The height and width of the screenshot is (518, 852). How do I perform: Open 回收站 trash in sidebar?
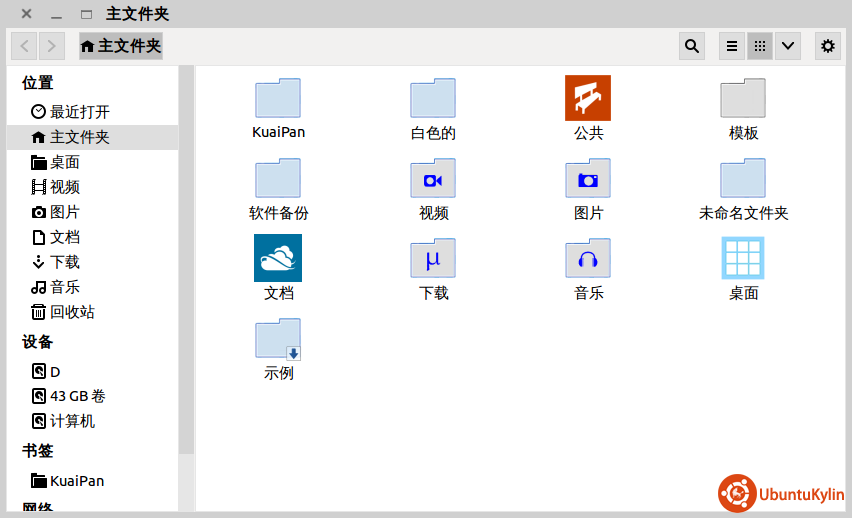(72, 312)
